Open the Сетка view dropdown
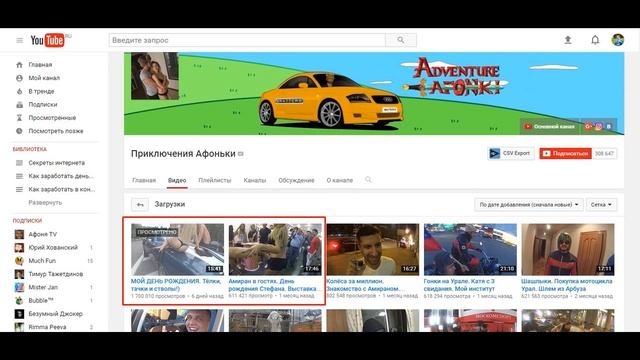Viewport: 640px width, 360px height. (601, 204)
